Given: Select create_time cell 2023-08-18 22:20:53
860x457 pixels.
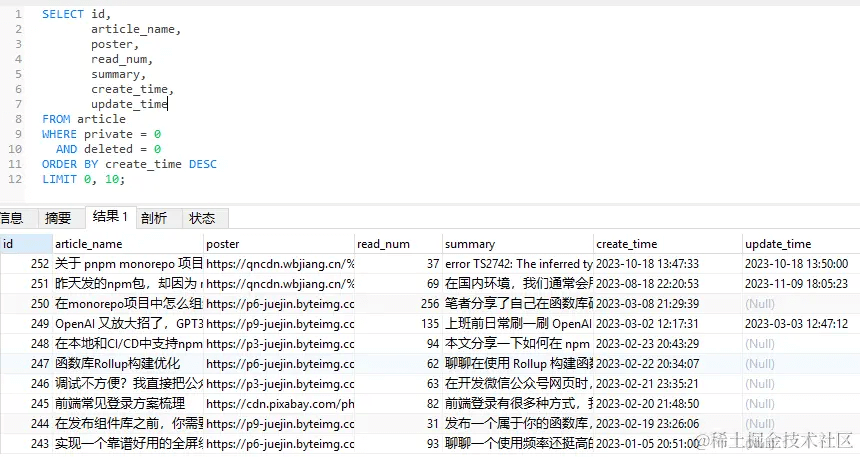Looking at the screenshot, I should 667,284.
